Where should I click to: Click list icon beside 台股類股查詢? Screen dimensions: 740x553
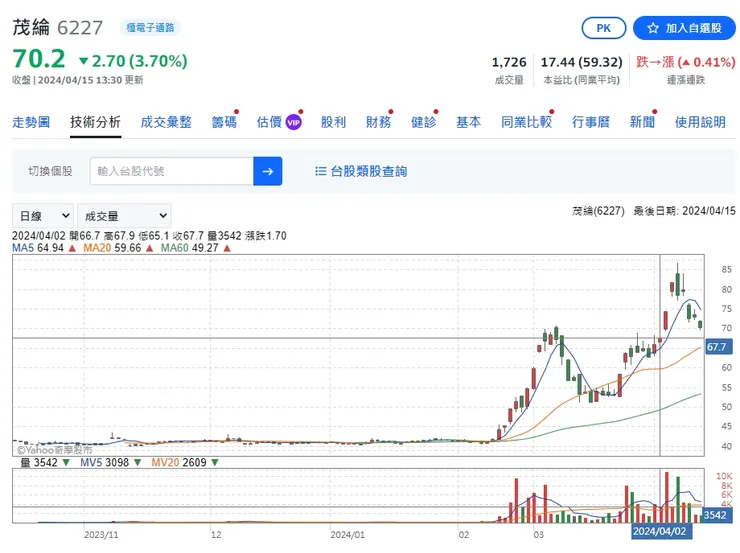tap(321, 171)
